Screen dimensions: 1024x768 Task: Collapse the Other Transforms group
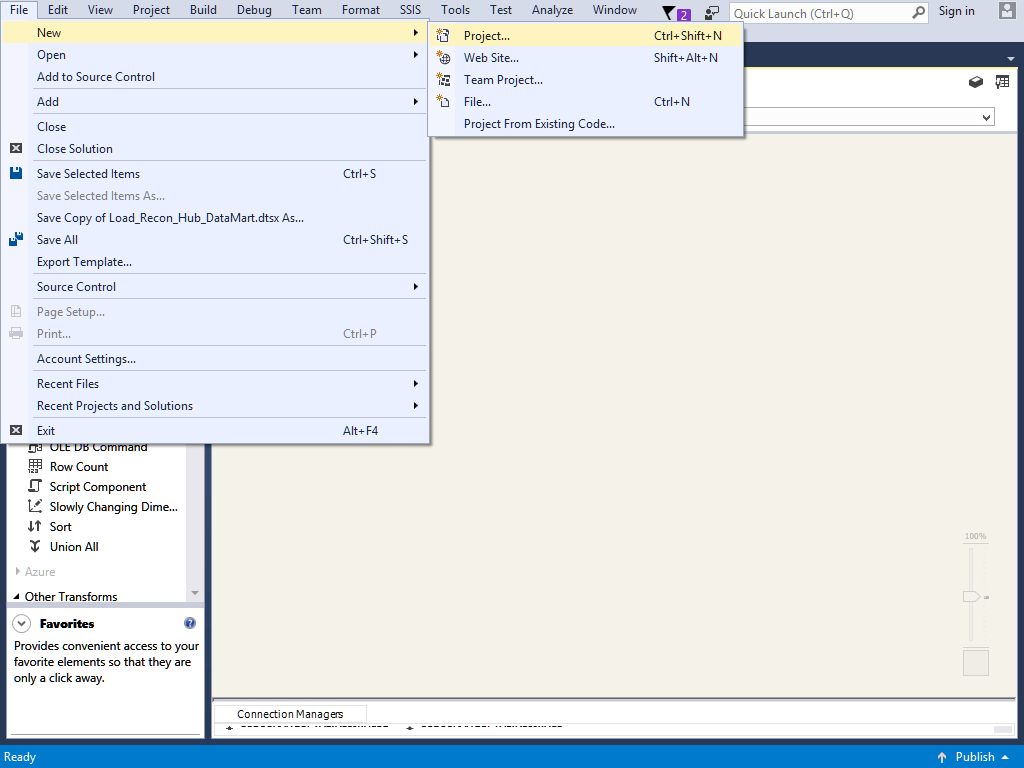(x=17, y=596)
